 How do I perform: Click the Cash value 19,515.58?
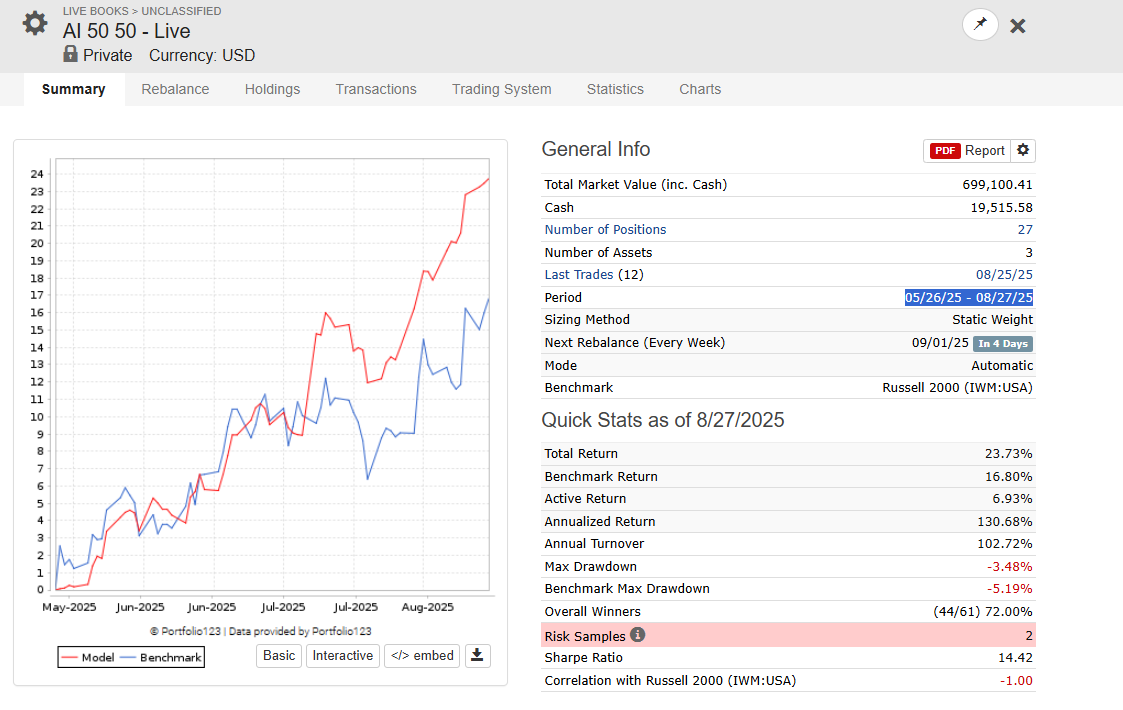1001,207
